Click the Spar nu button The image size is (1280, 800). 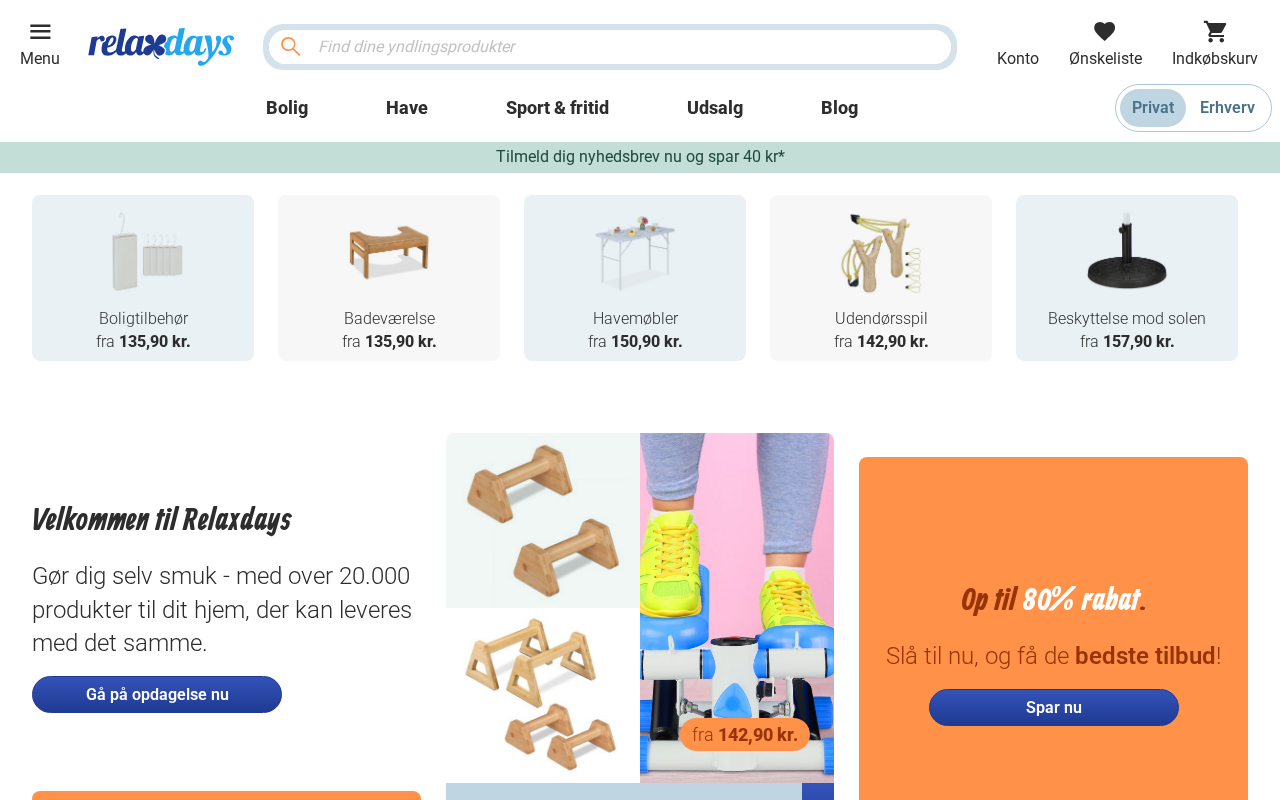coord(1053,707)
